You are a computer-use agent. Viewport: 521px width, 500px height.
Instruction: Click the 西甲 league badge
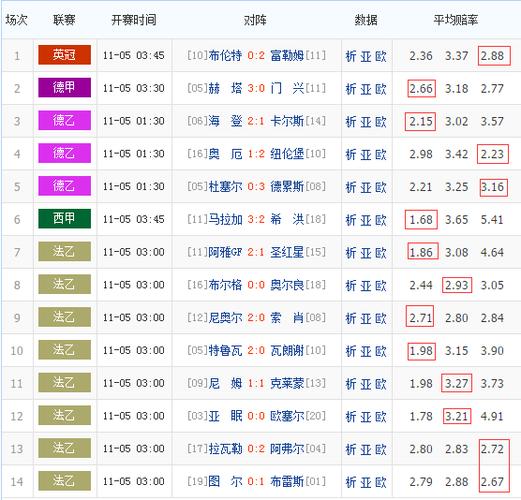(x=65, y=219)
